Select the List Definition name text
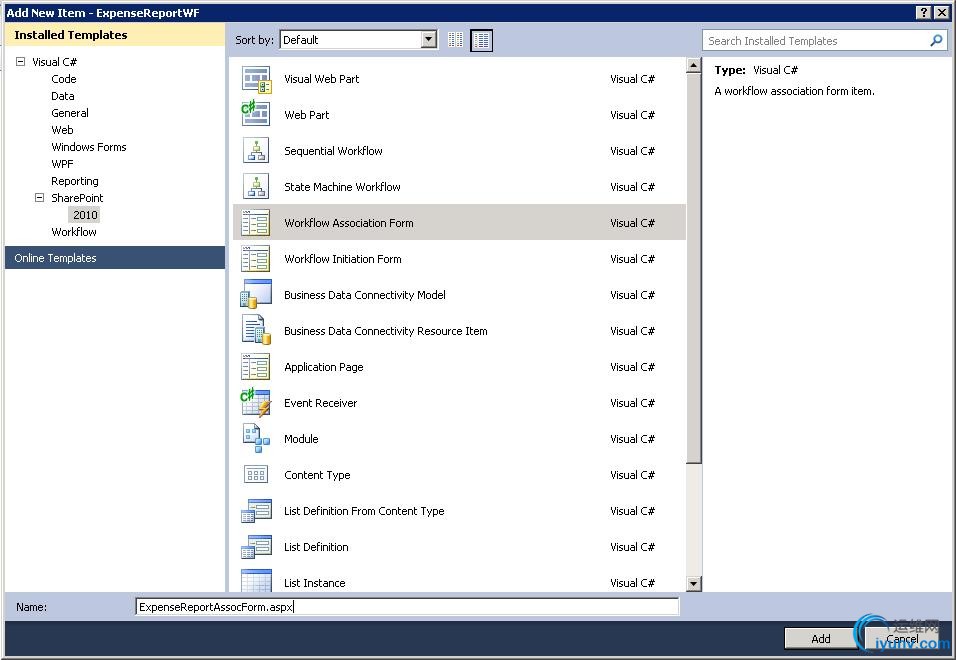Image resolution: width=956 pixels, height=660 pixels. [316, 547]
